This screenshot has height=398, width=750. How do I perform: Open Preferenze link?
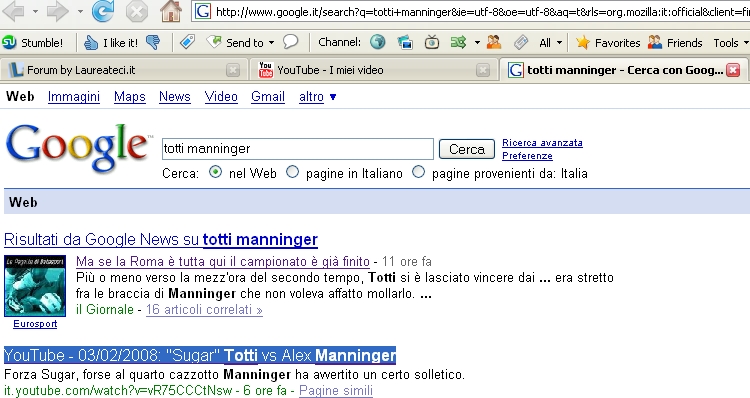click(527, 155)
